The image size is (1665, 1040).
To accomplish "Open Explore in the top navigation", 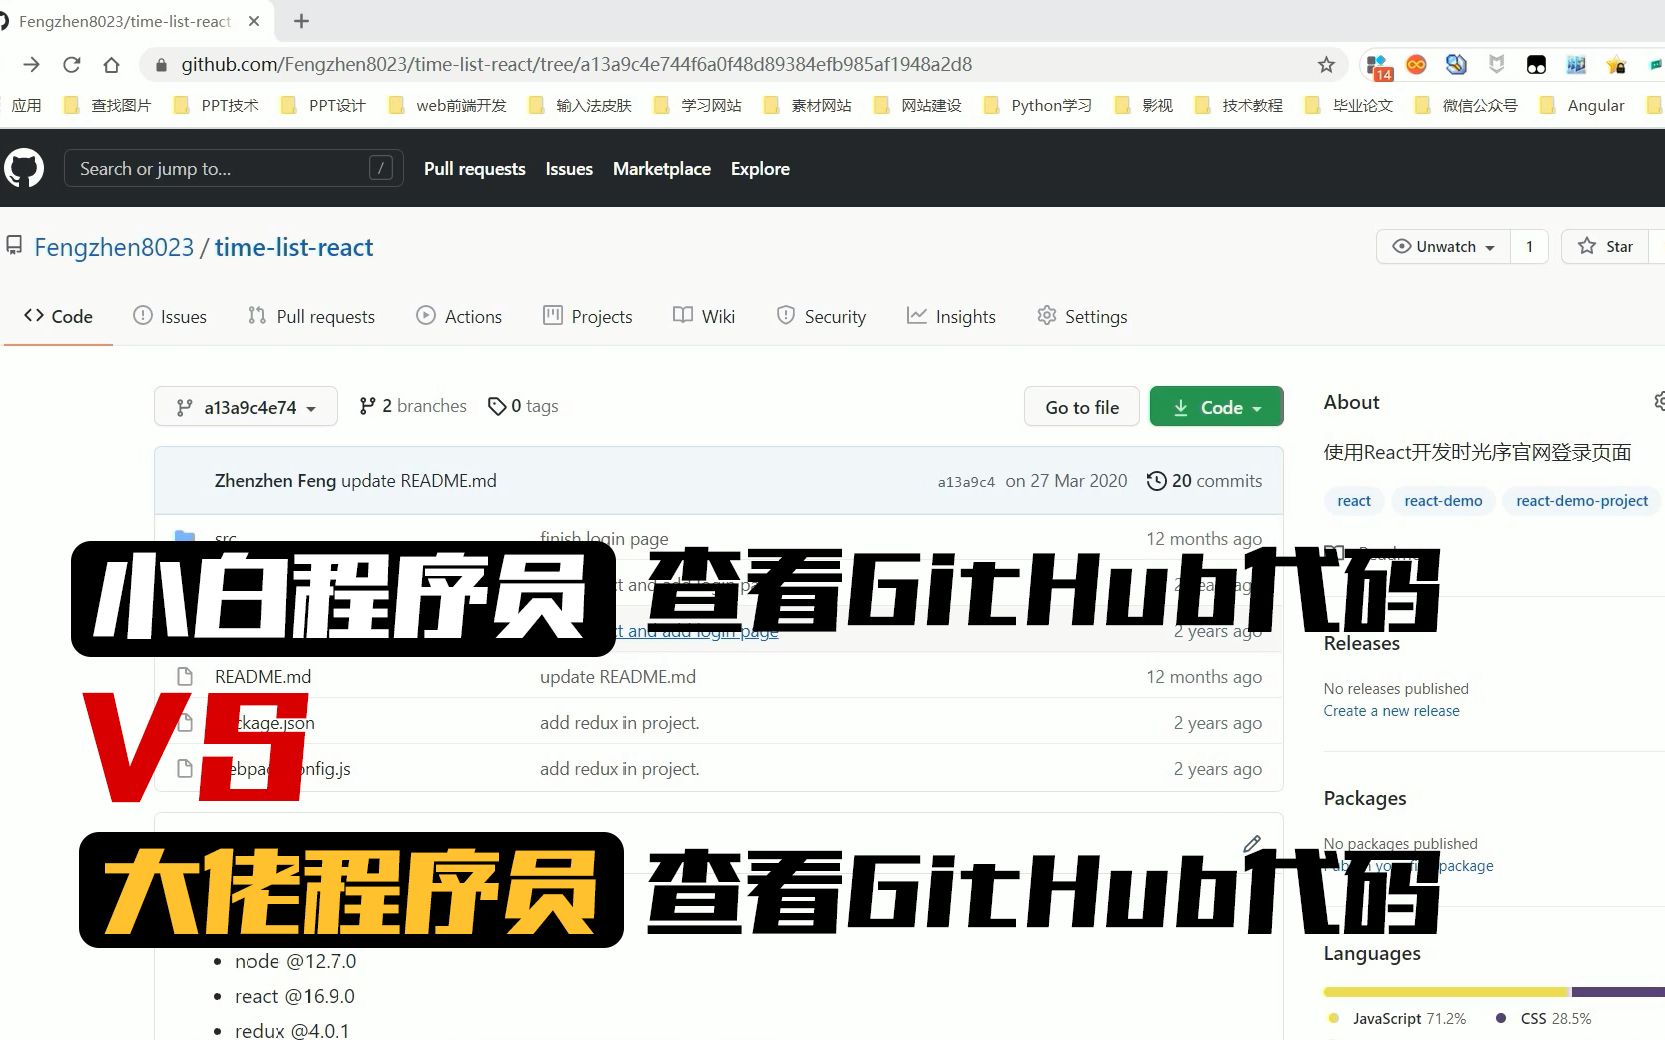I will [x=760, y=169].
